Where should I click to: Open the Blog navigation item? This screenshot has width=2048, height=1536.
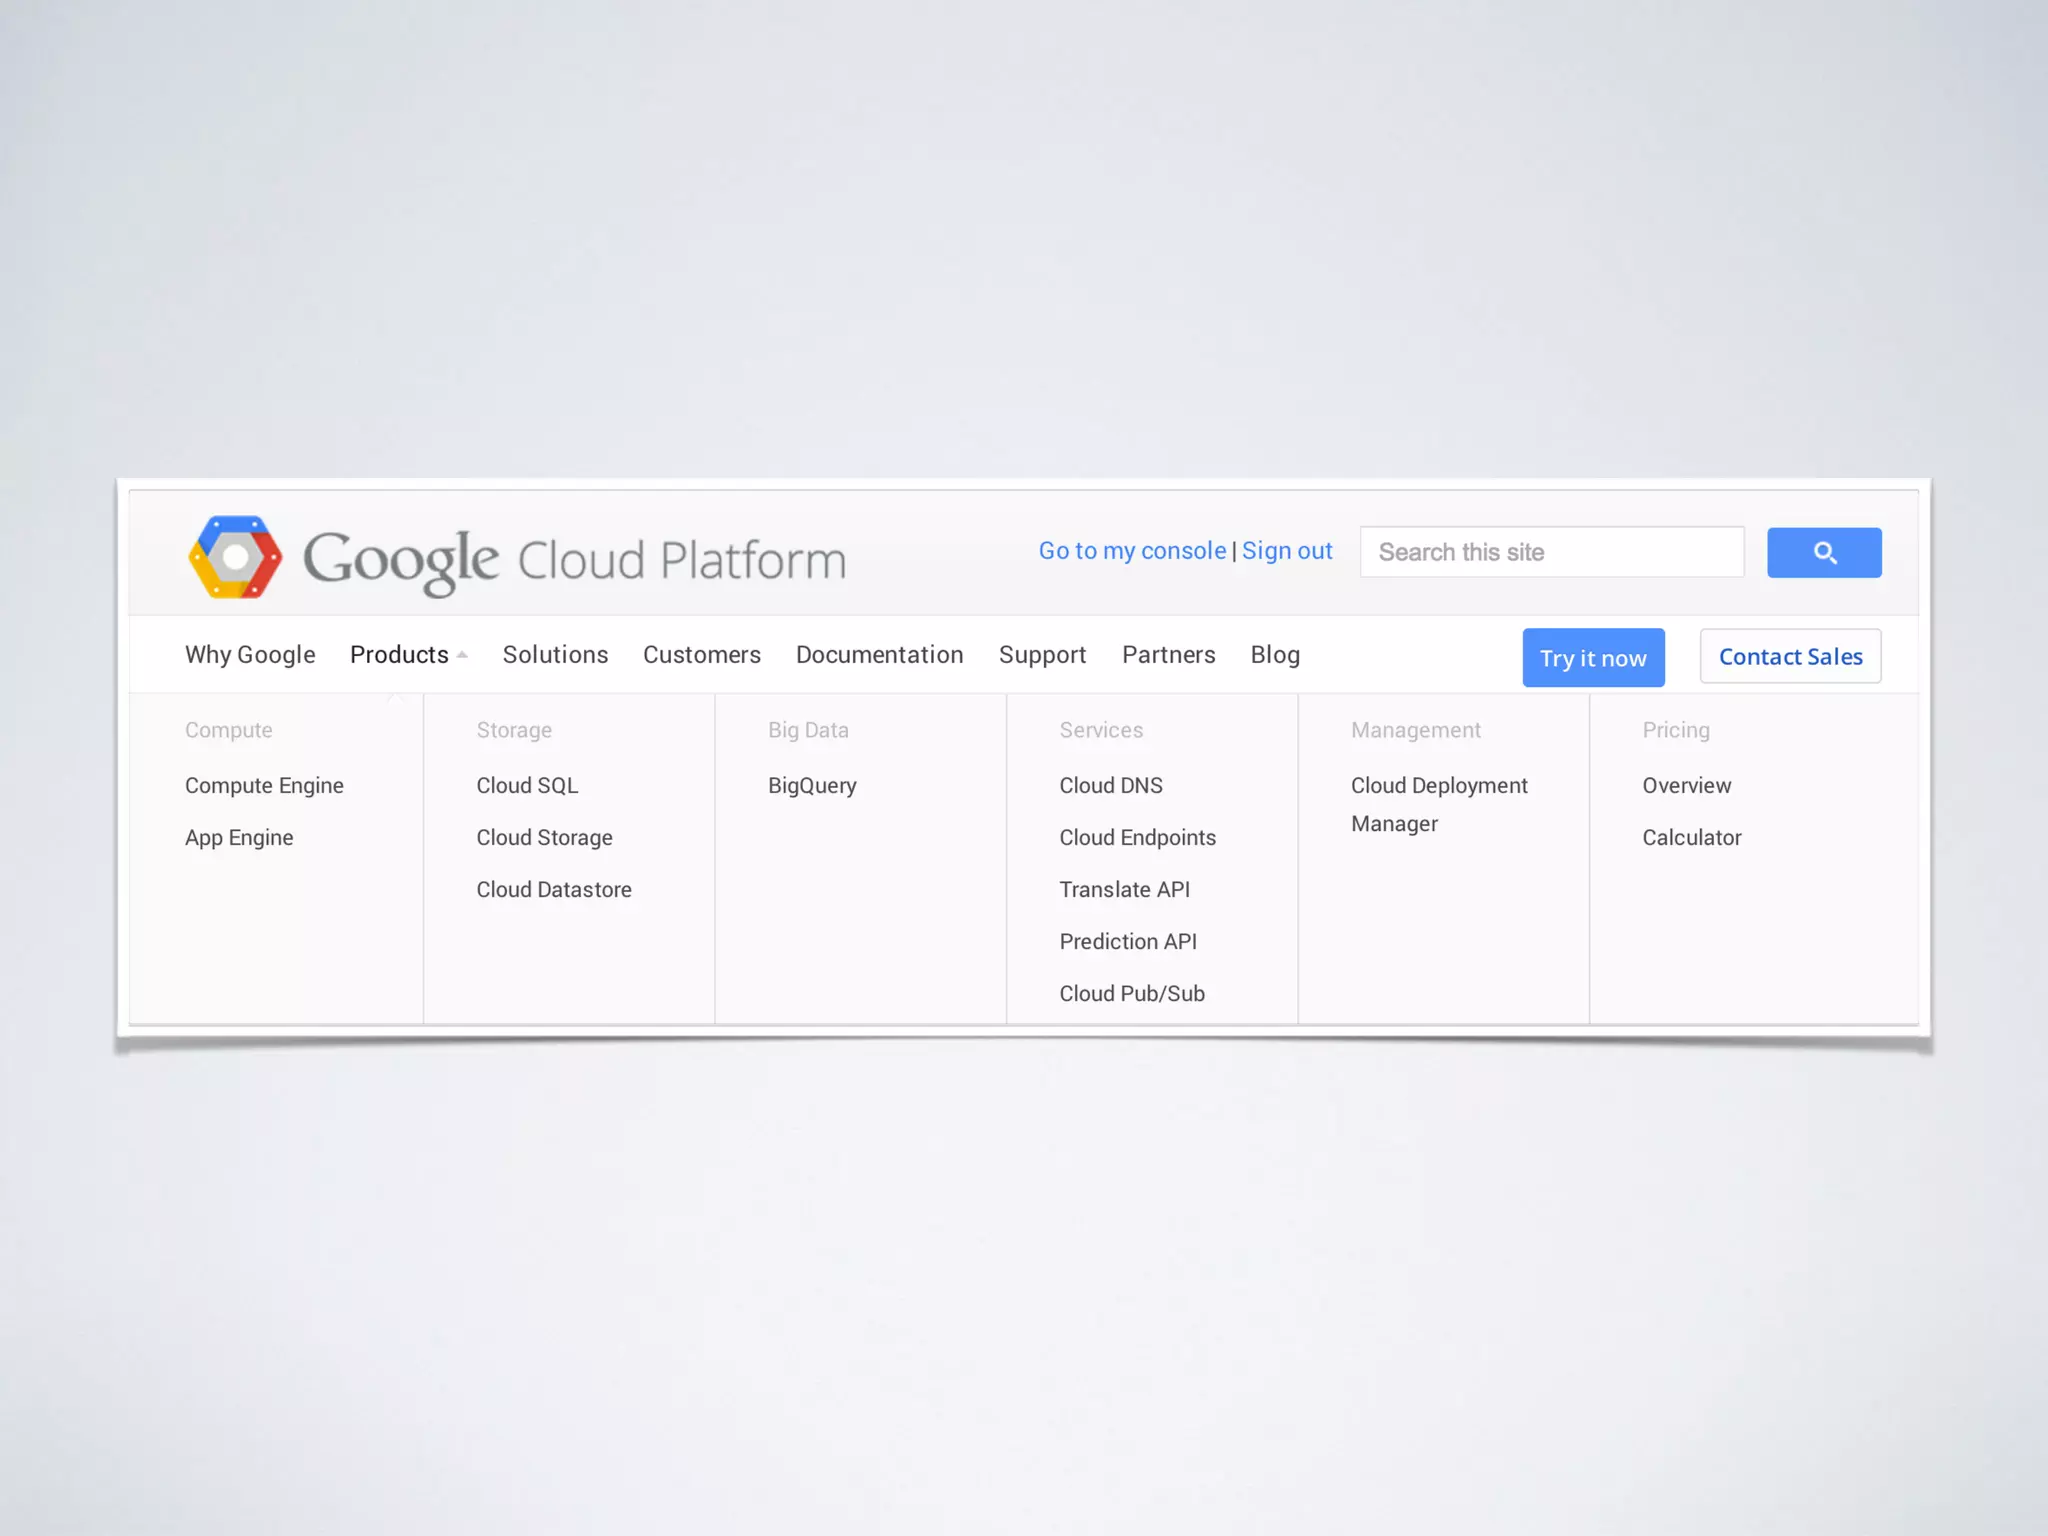tap(1274, 655)
